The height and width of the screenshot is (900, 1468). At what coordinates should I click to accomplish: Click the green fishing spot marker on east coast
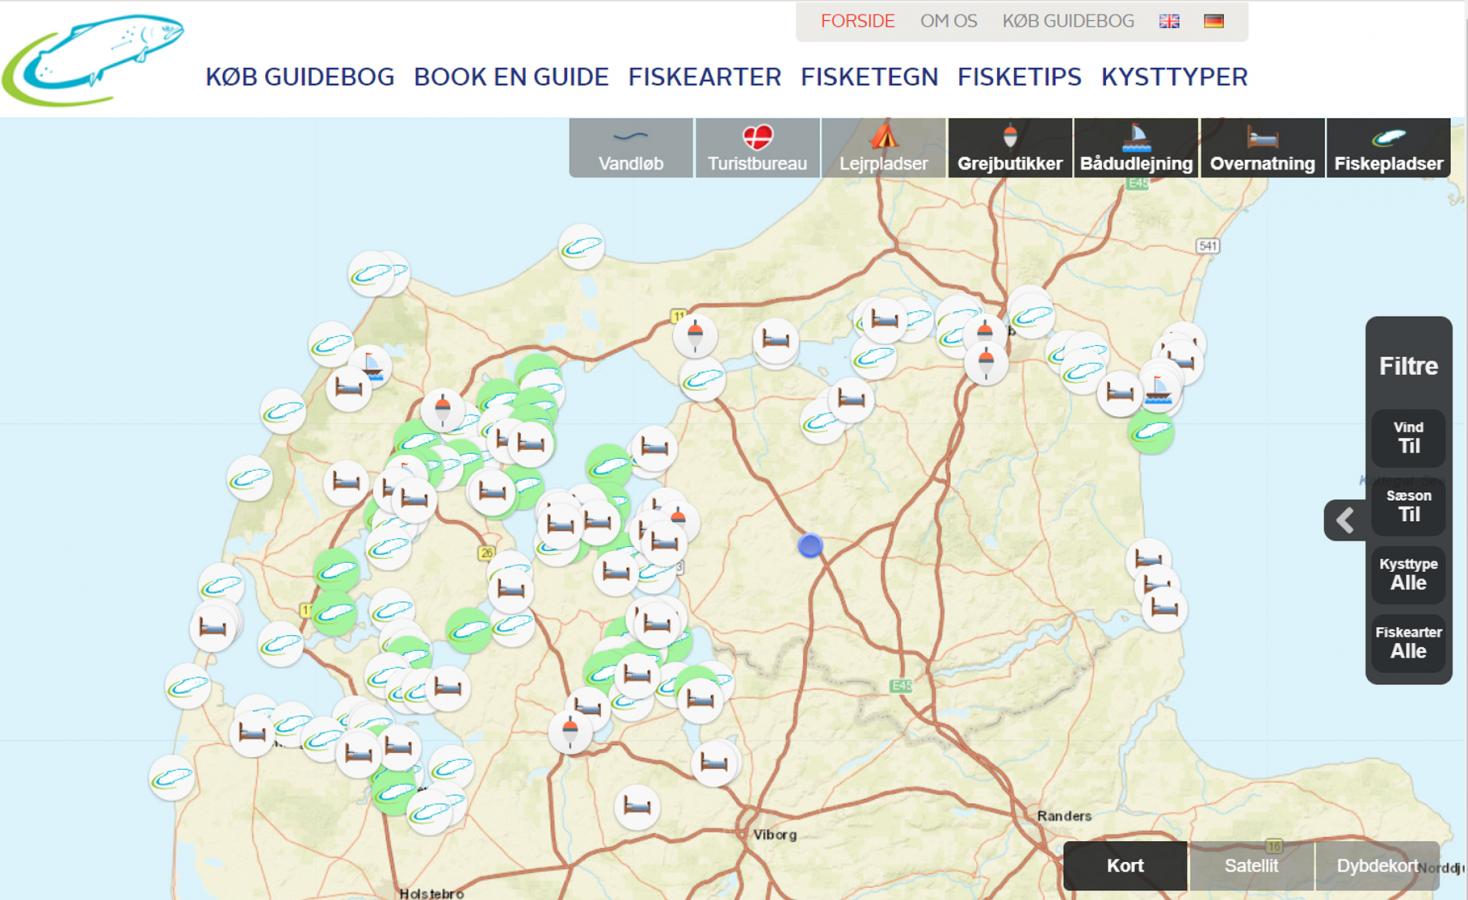click(x=1151, y=433)
